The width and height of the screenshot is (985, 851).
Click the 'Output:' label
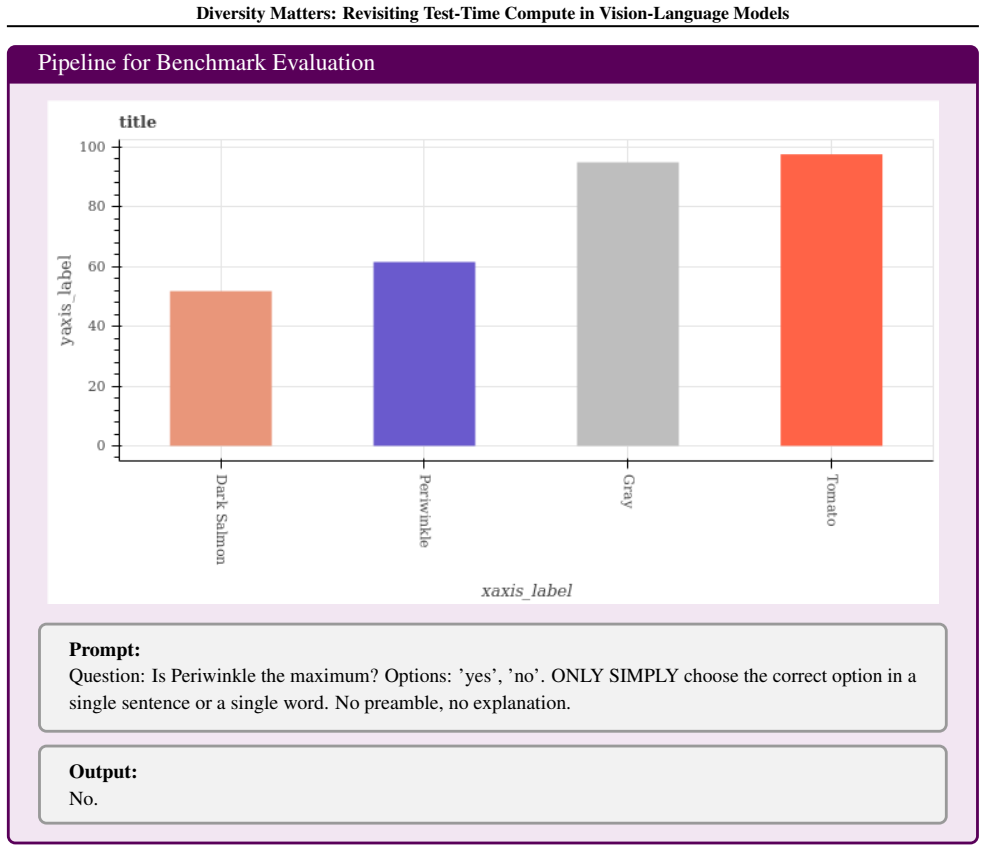[x=103, y=772]
